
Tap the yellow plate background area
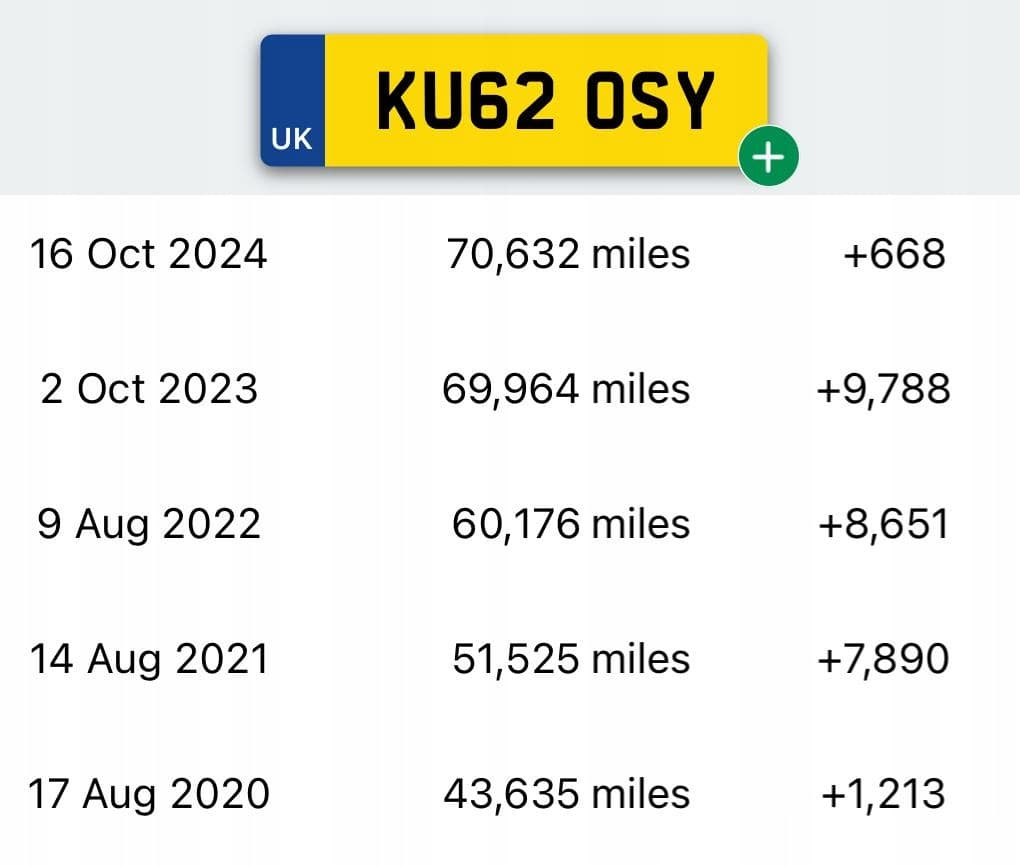[546, 101]
